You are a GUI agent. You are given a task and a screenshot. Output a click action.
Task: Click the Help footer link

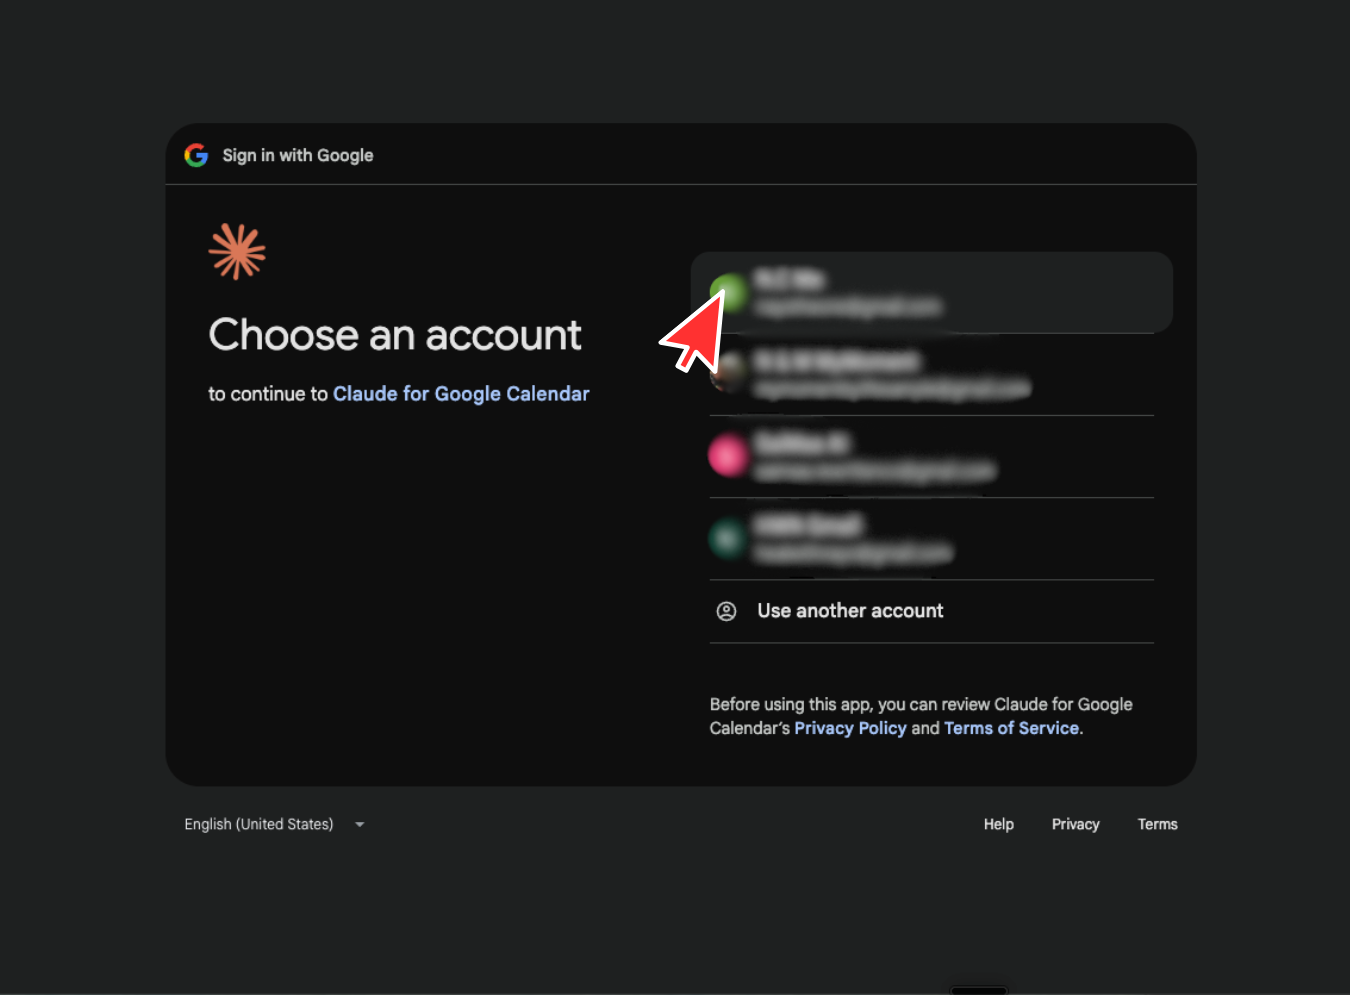(x=999, y=824)
